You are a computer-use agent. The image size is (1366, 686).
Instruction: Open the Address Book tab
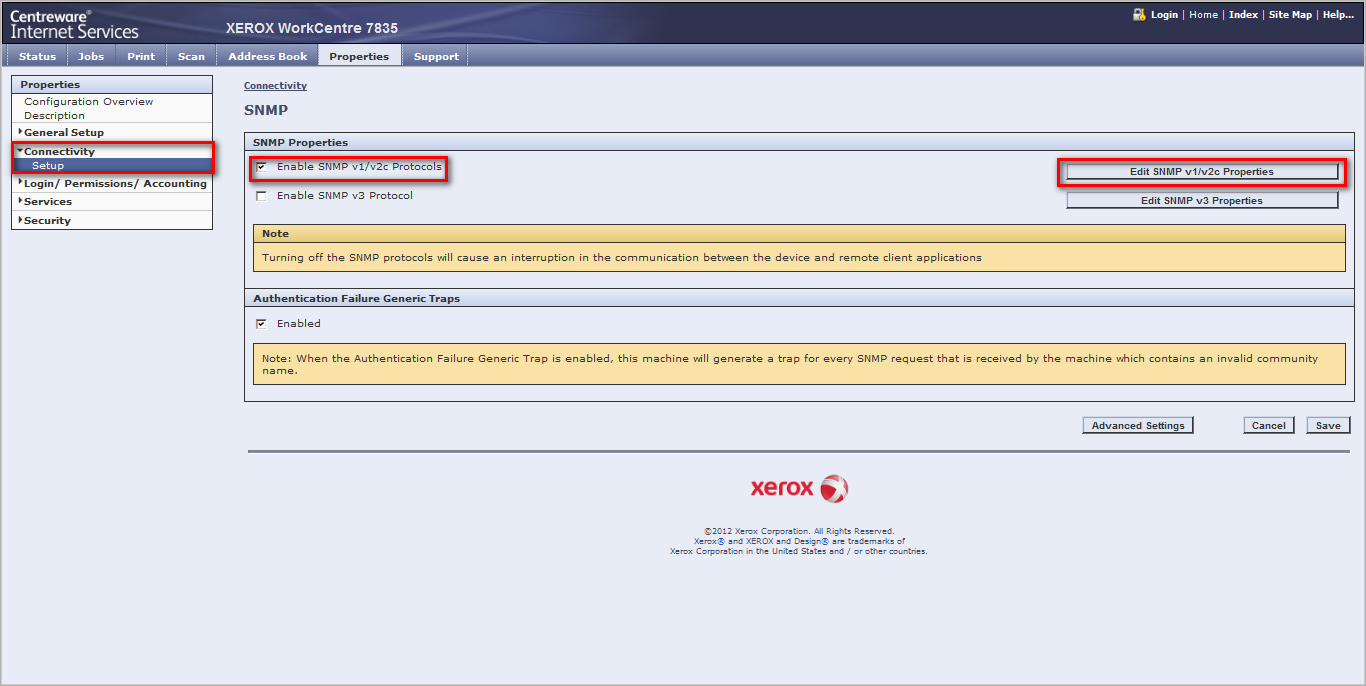pos(267,56)
